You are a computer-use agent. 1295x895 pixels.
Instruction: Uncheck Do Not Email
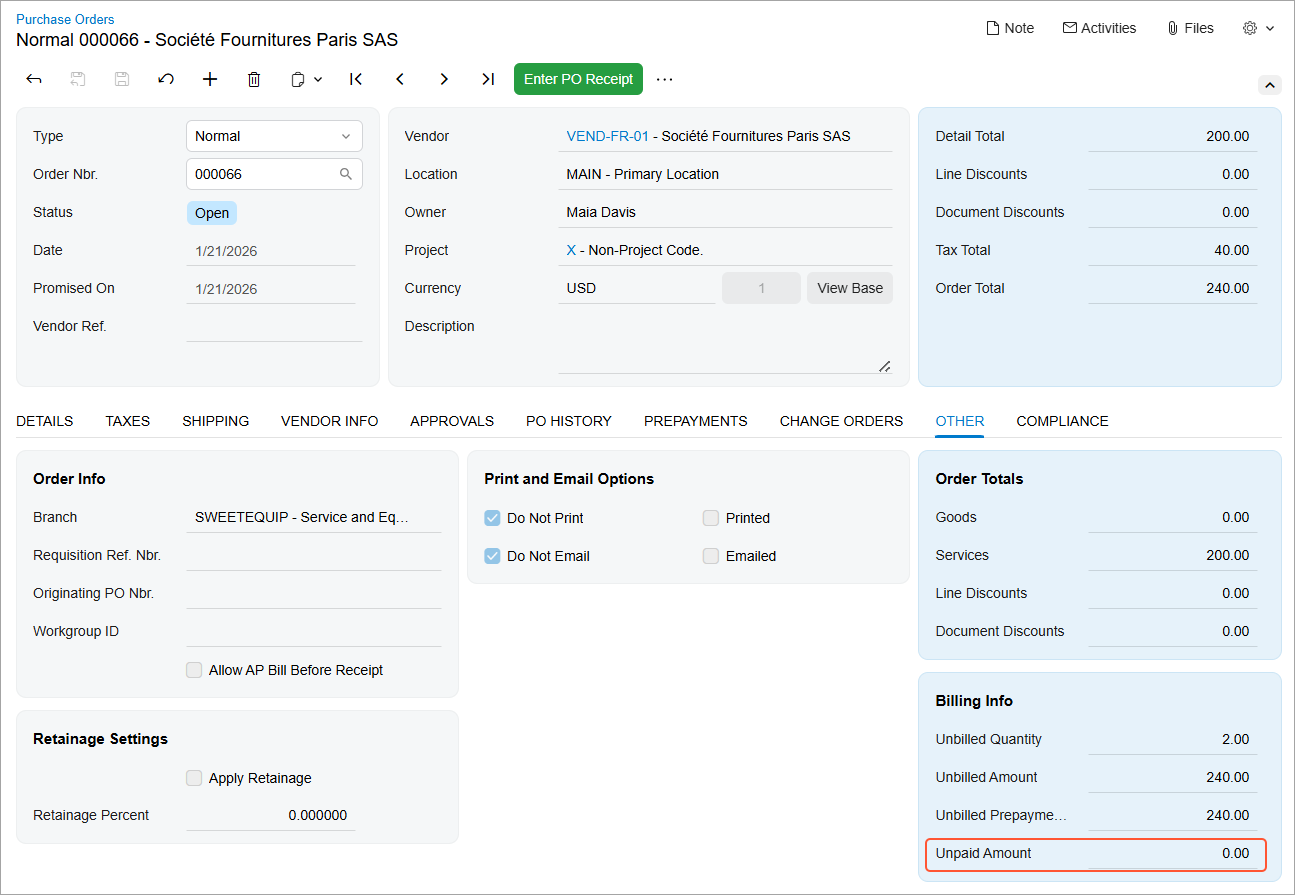(x=493, y=556)
